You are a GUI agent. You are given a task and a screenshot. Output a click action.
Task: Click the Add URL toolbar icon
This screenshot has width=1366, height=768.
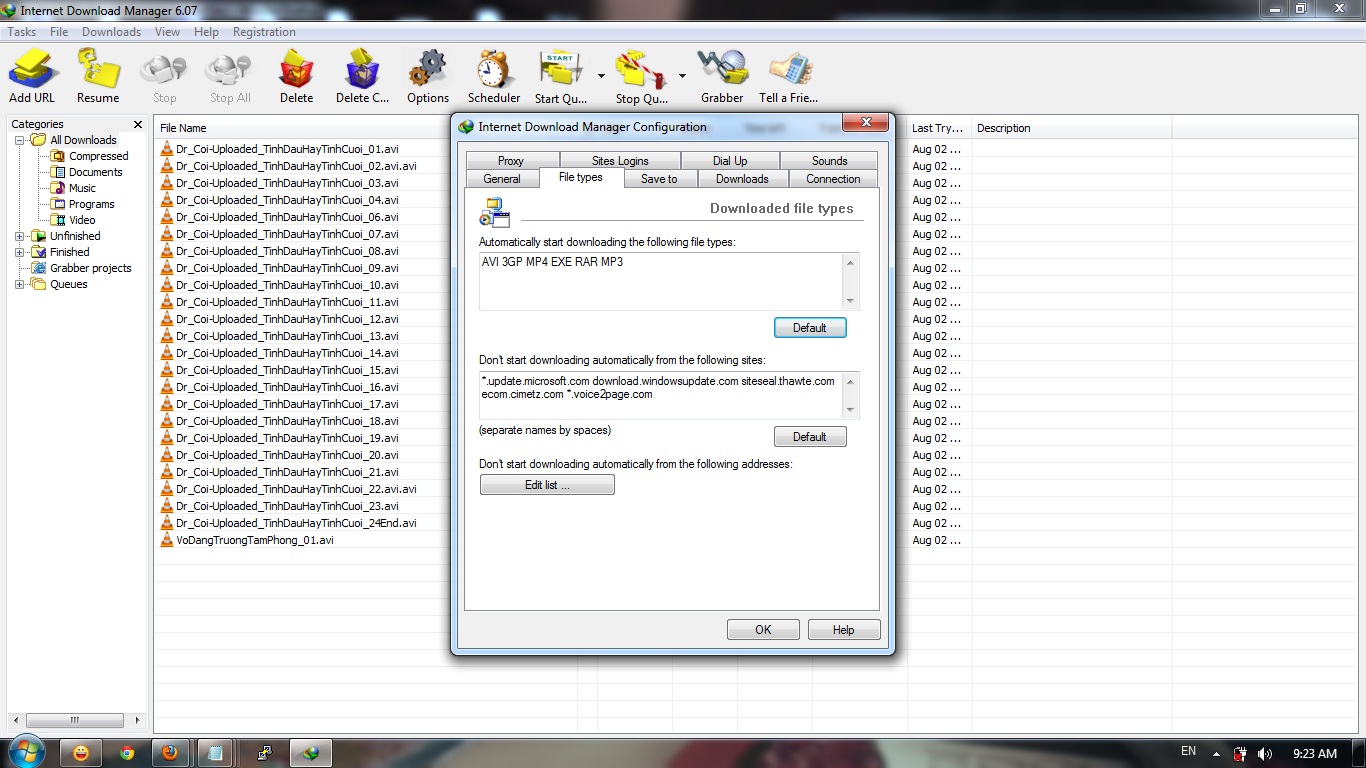[32, 77]
